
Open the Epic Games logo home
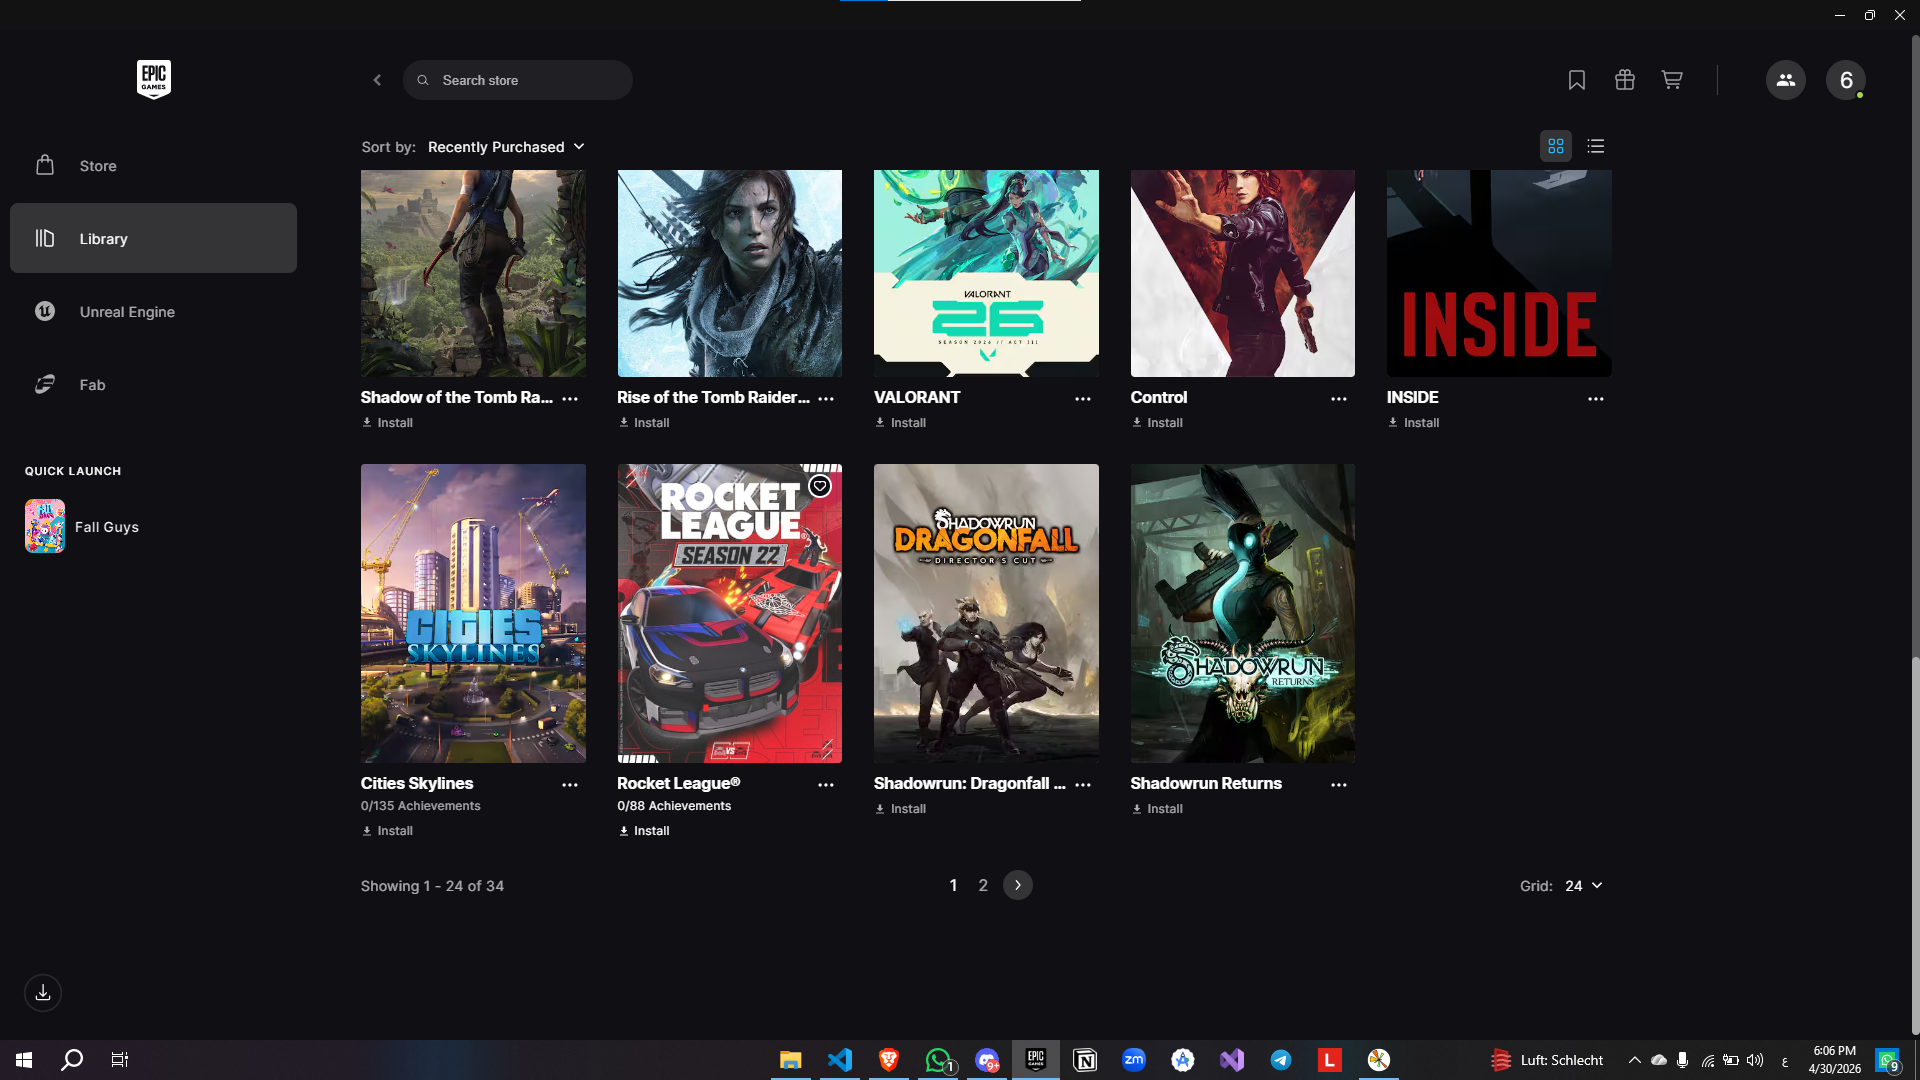point(154,79)
